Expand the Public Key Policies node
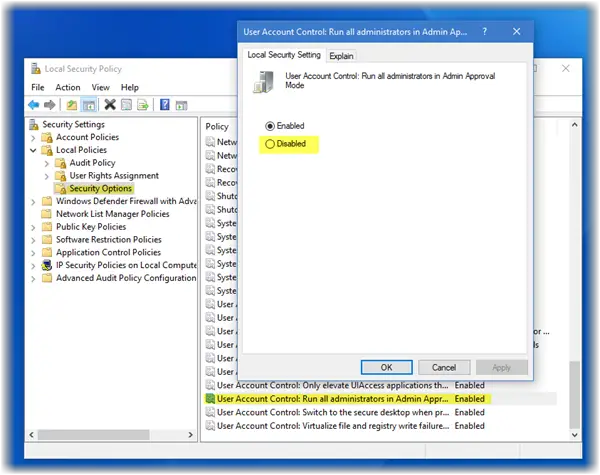Screen dimensions: 600x475 (33, 228)
